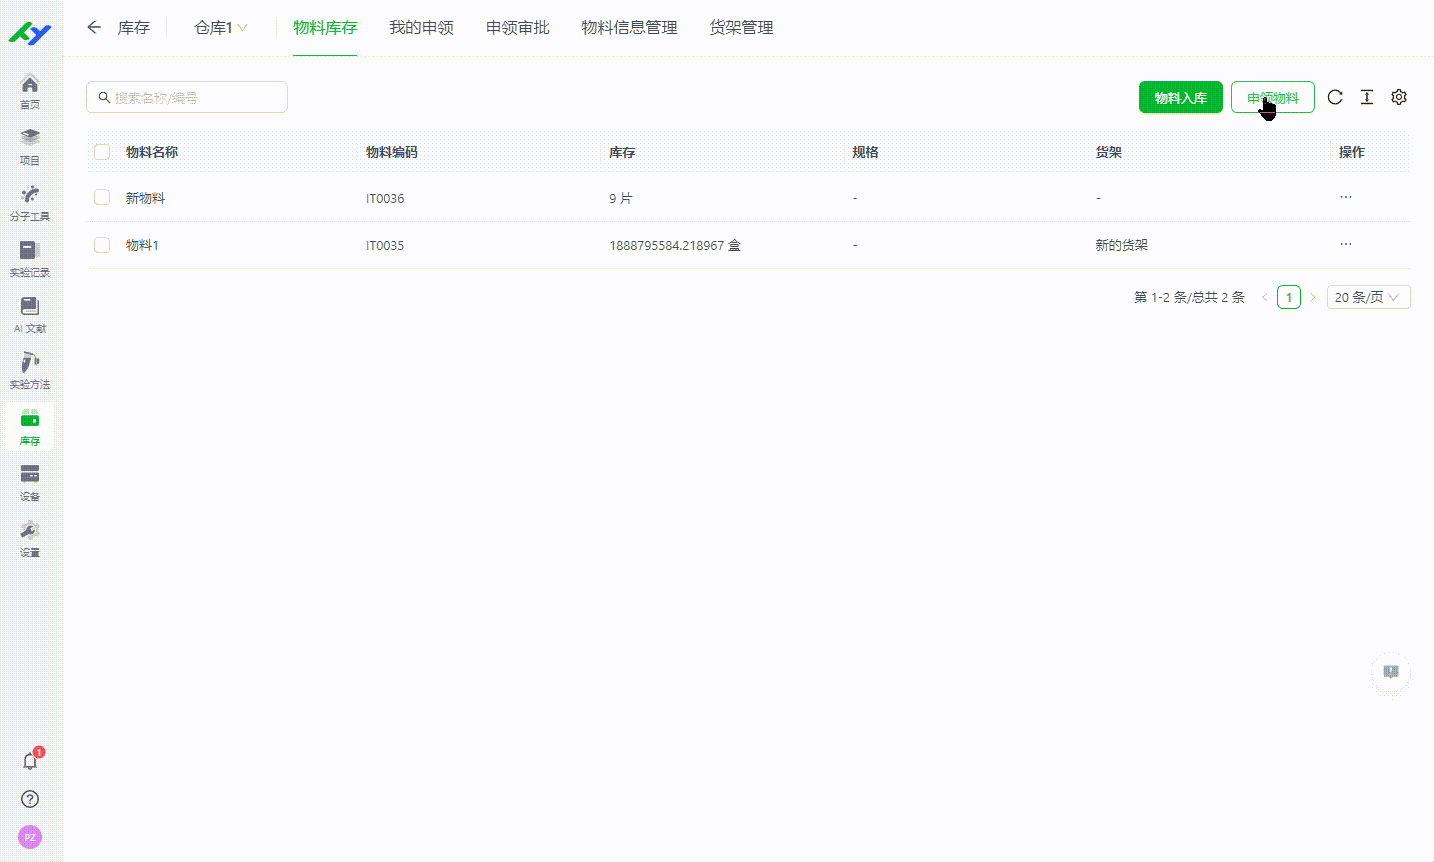
Task: Check the checkbox for 新物料 row
Action: [101, 197]
